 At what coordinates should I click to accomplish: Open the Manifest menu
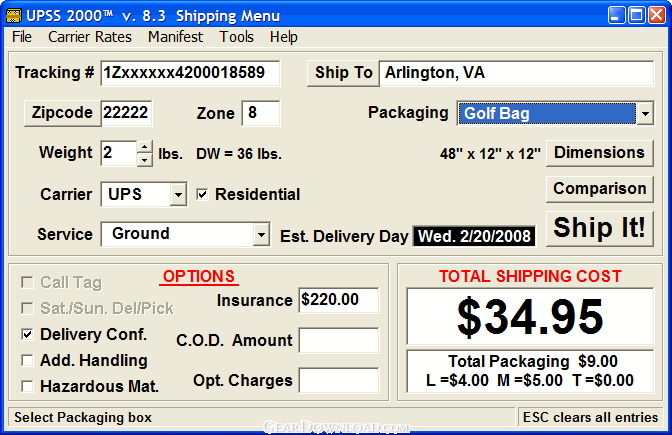coord(175,37)
